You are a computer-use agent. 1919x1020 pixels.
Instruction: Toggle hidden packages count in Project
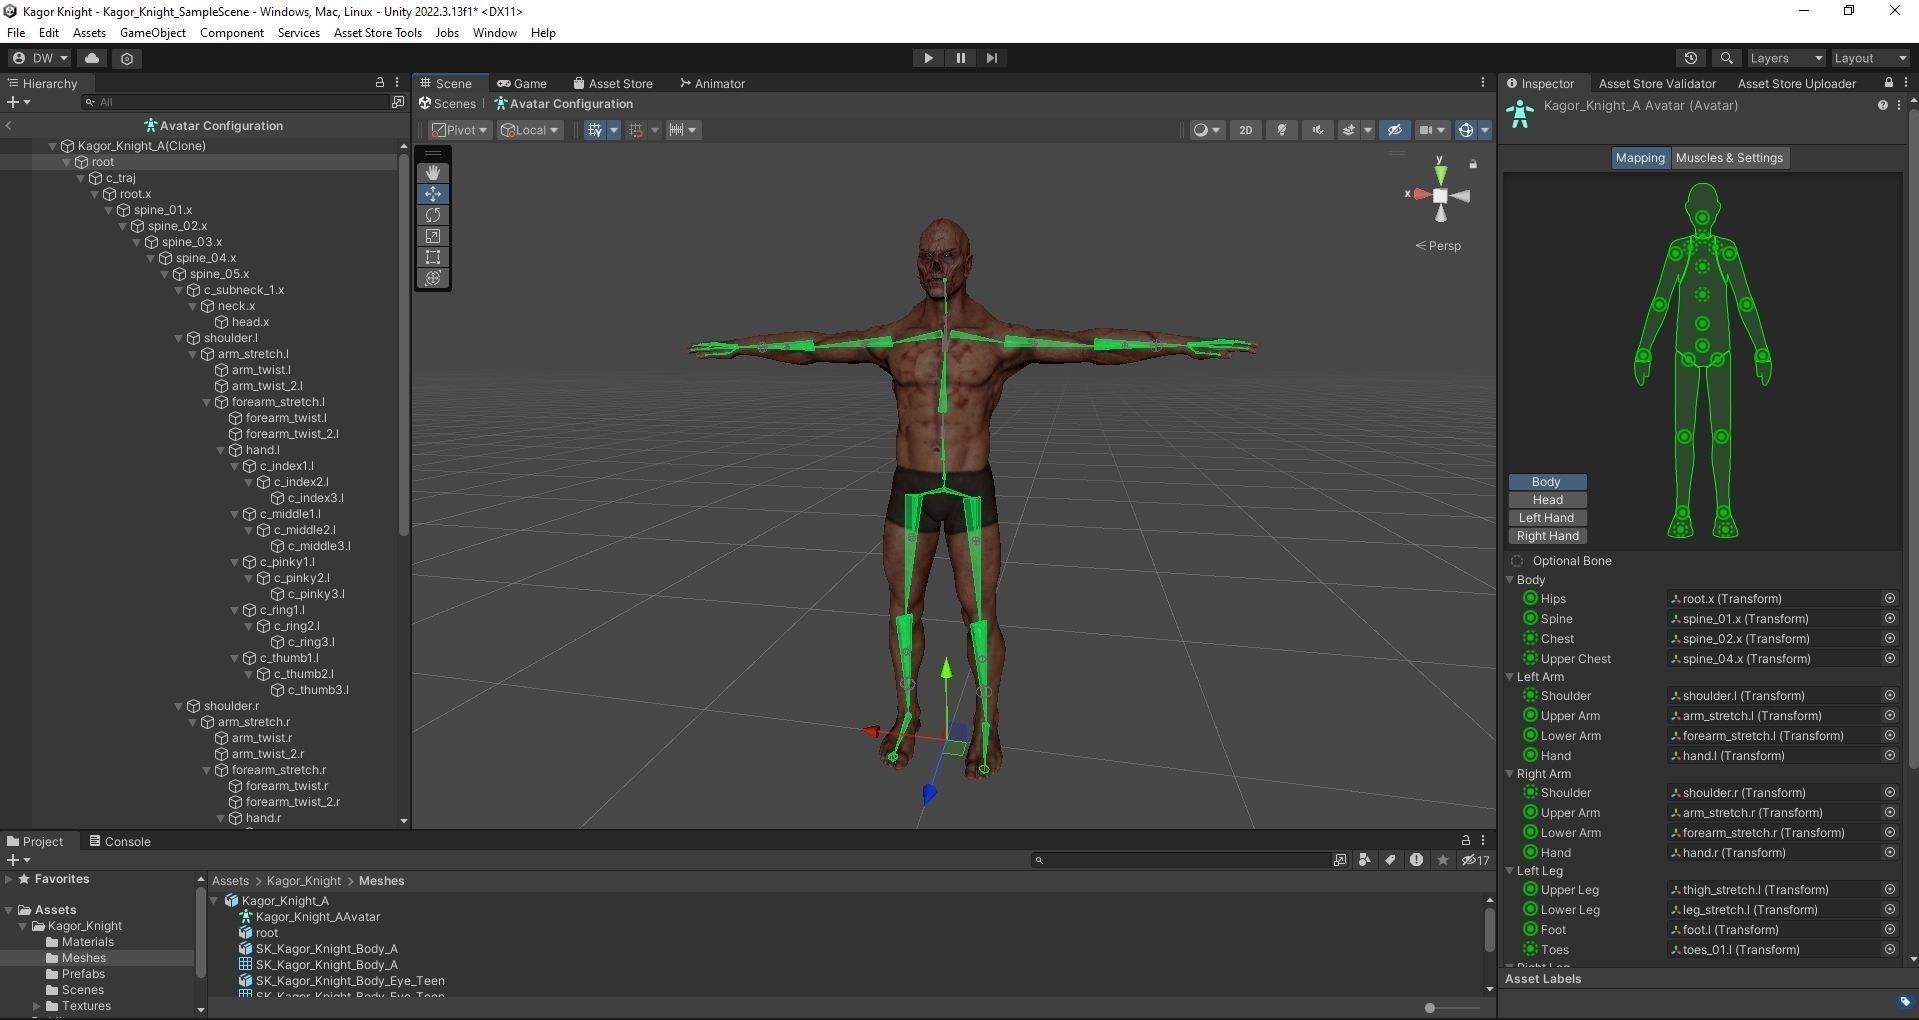1475,860
